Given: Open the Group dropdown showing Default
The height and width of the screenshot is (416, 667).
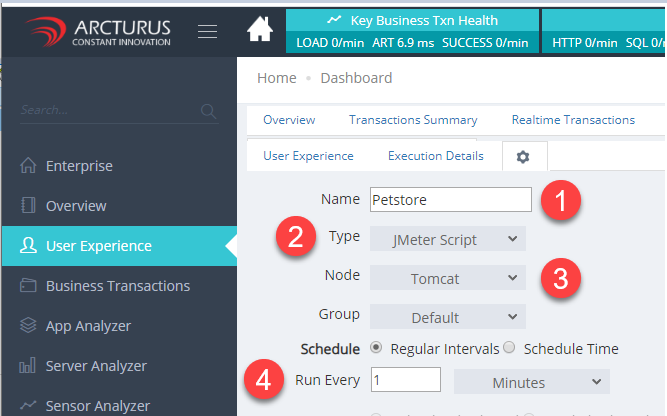Looking at the screenshot, I should click(x=447, y=317).
